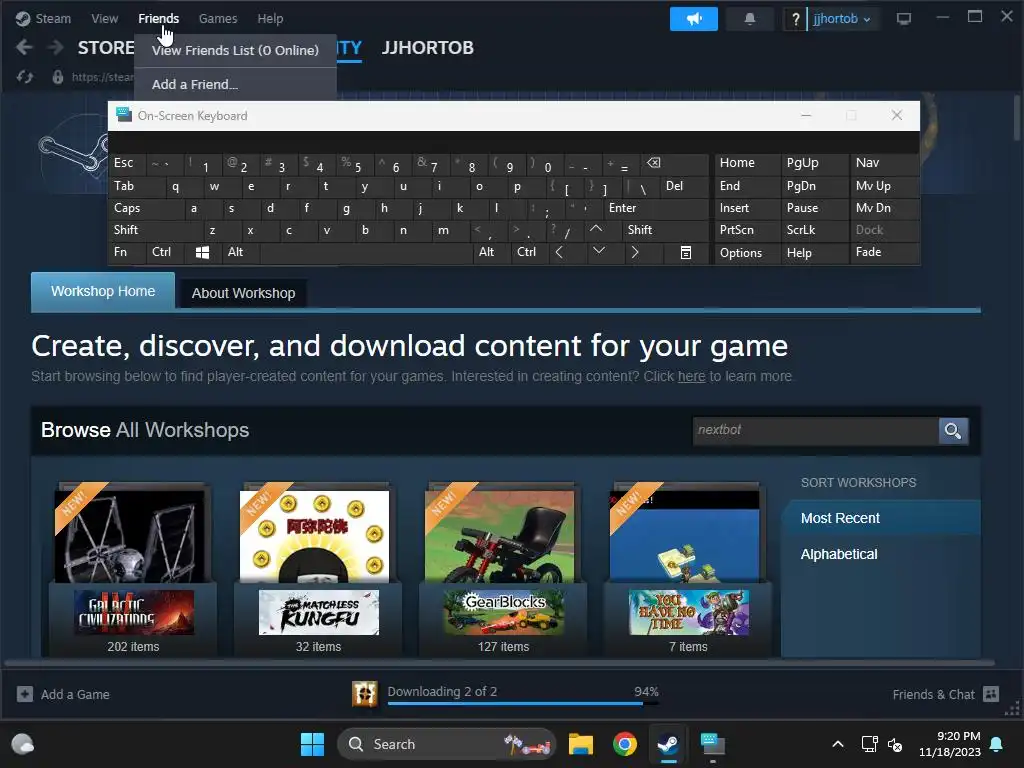Screen dimensions: 1024x768
Task: Open Steam notifications bell
Action: (750, 19)
